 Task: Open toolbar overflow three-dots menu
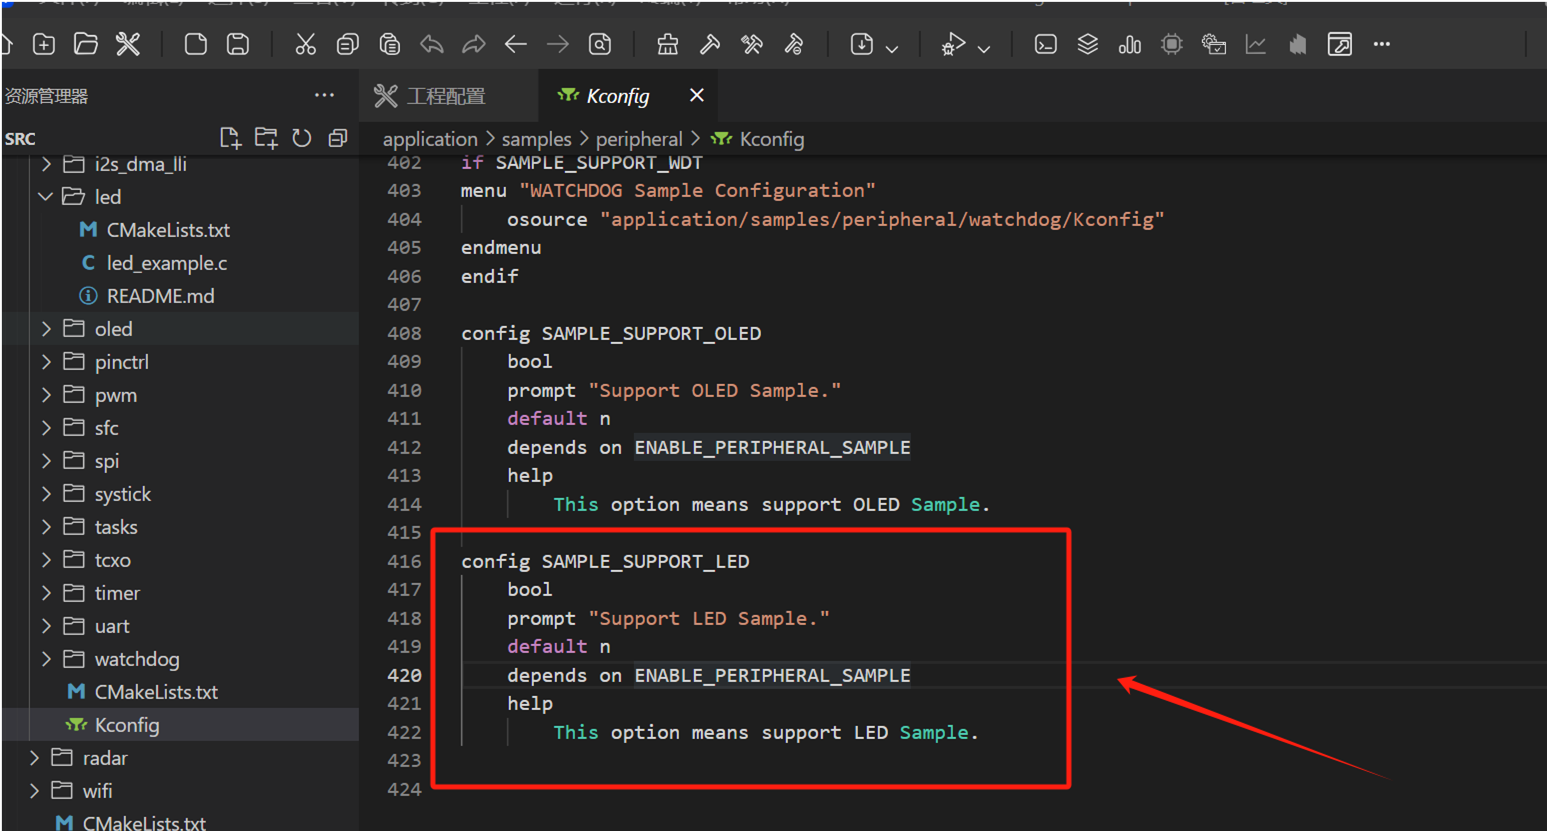1382,44
